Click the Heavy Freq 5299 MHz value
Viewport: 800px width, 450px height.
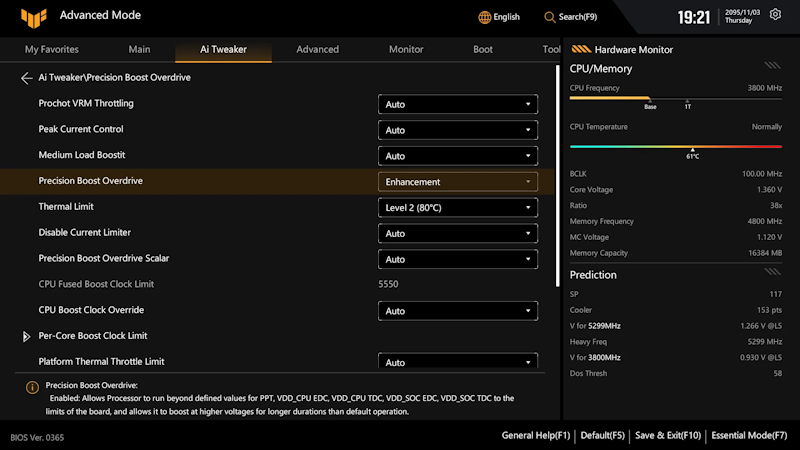click(764, 342)
